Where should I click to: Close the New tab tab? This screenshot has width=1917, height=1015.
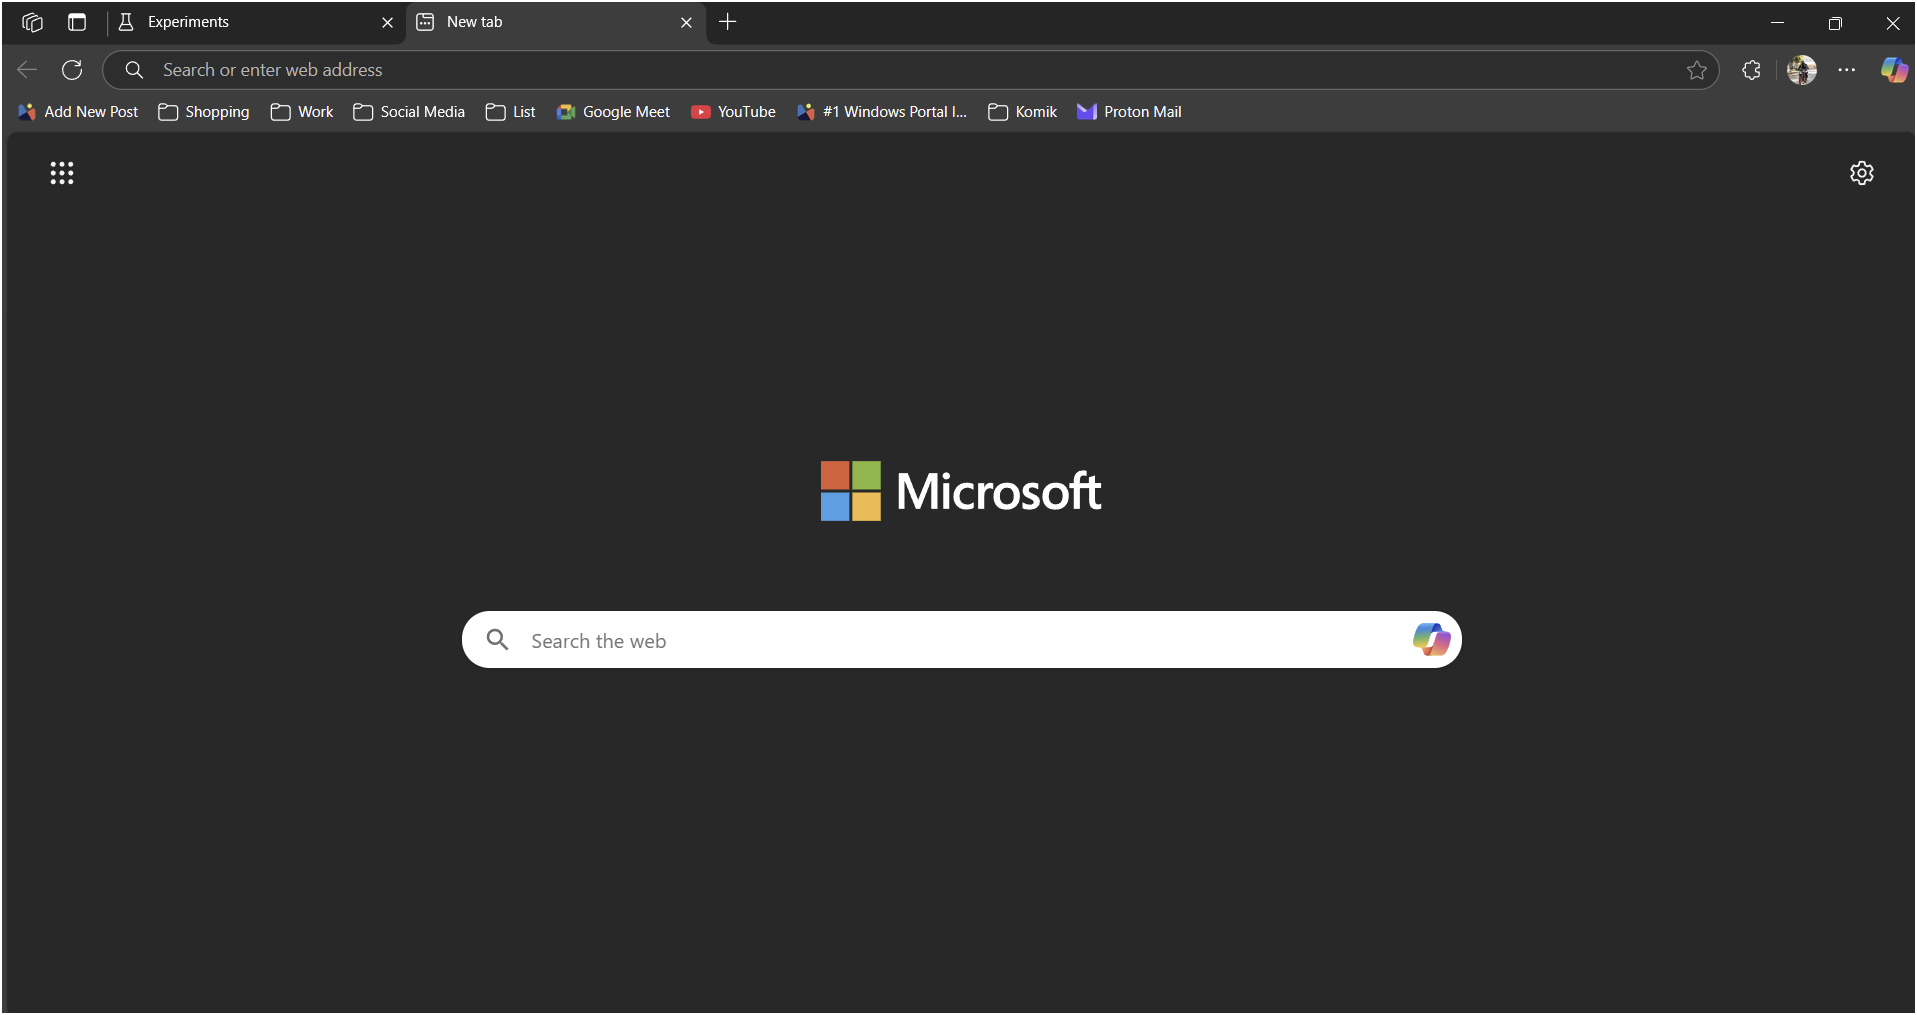pyautogui.click(x=686, y=22)
